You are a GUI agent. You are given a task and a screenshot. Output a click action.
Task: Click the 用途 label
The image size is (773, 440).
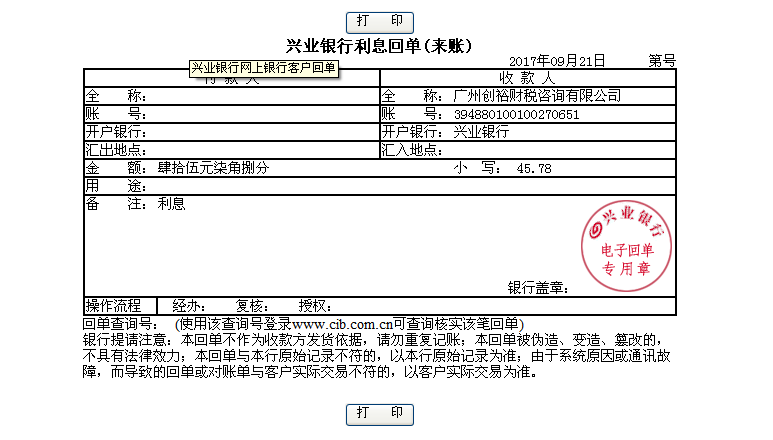(x=116, y=186)
